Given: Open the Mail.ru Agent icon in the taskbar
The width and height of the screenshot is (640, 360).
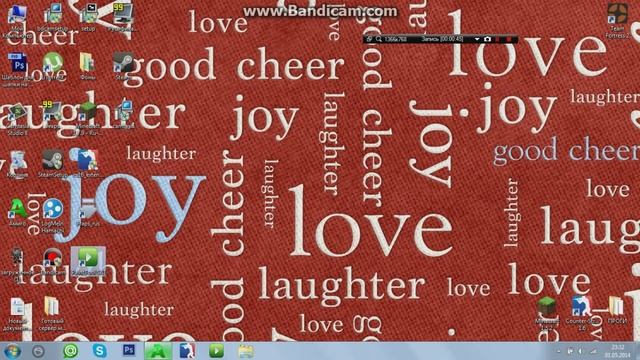Looking at the screenshot, I should point(71,351).
